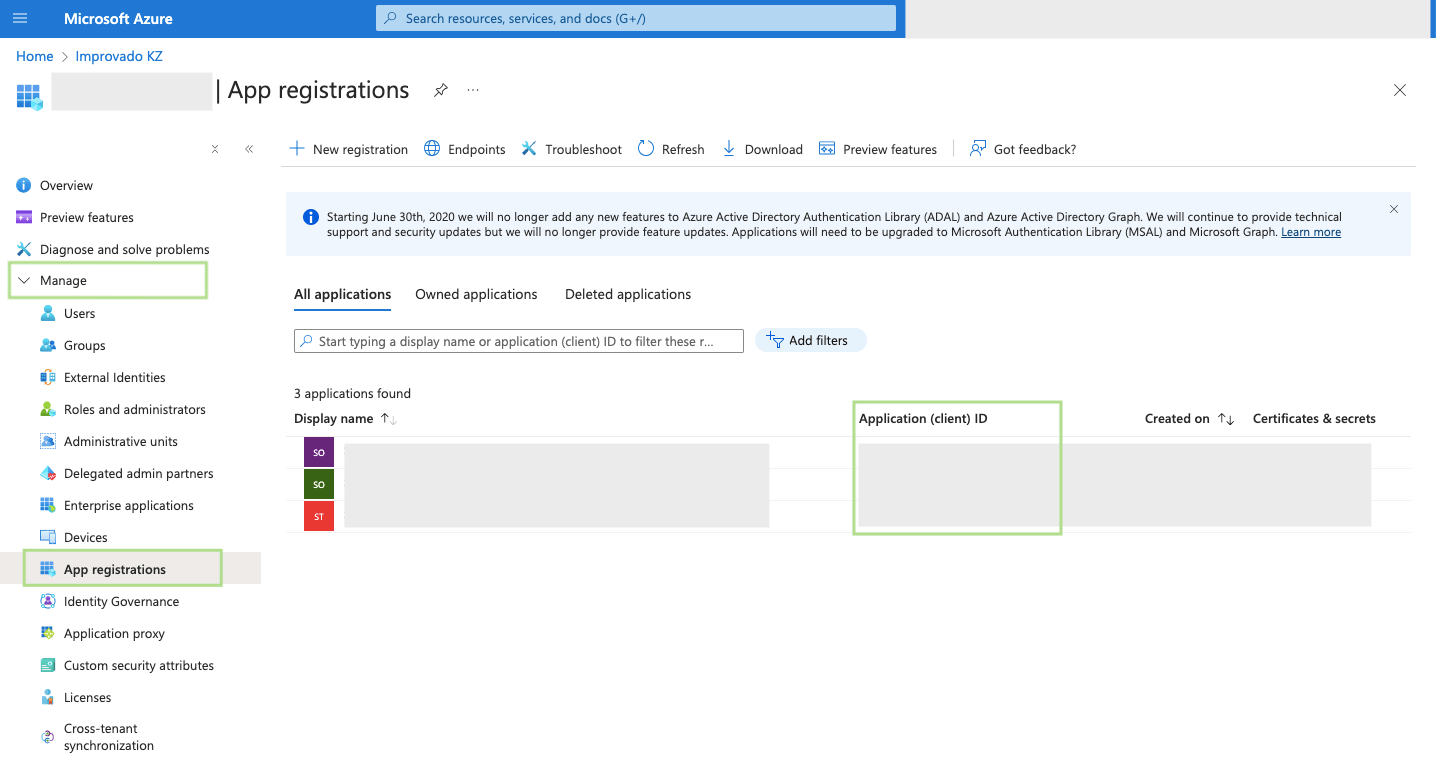This screenshot has height=763, width=1436.
Task: Go to Home breadcrumb link
Action: (35, 56)
